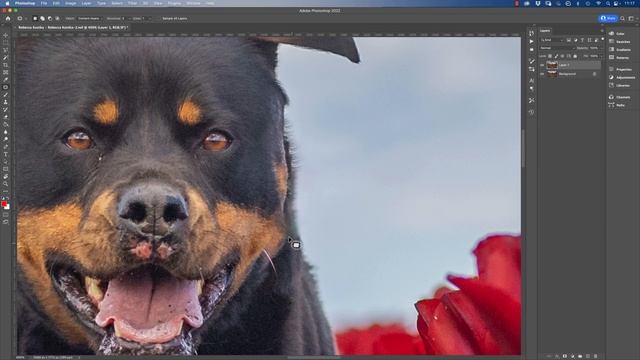Image resolution: width=640 pixels, height=360 pixels.
Task: Select the open document tab
Action: (73, 28)
